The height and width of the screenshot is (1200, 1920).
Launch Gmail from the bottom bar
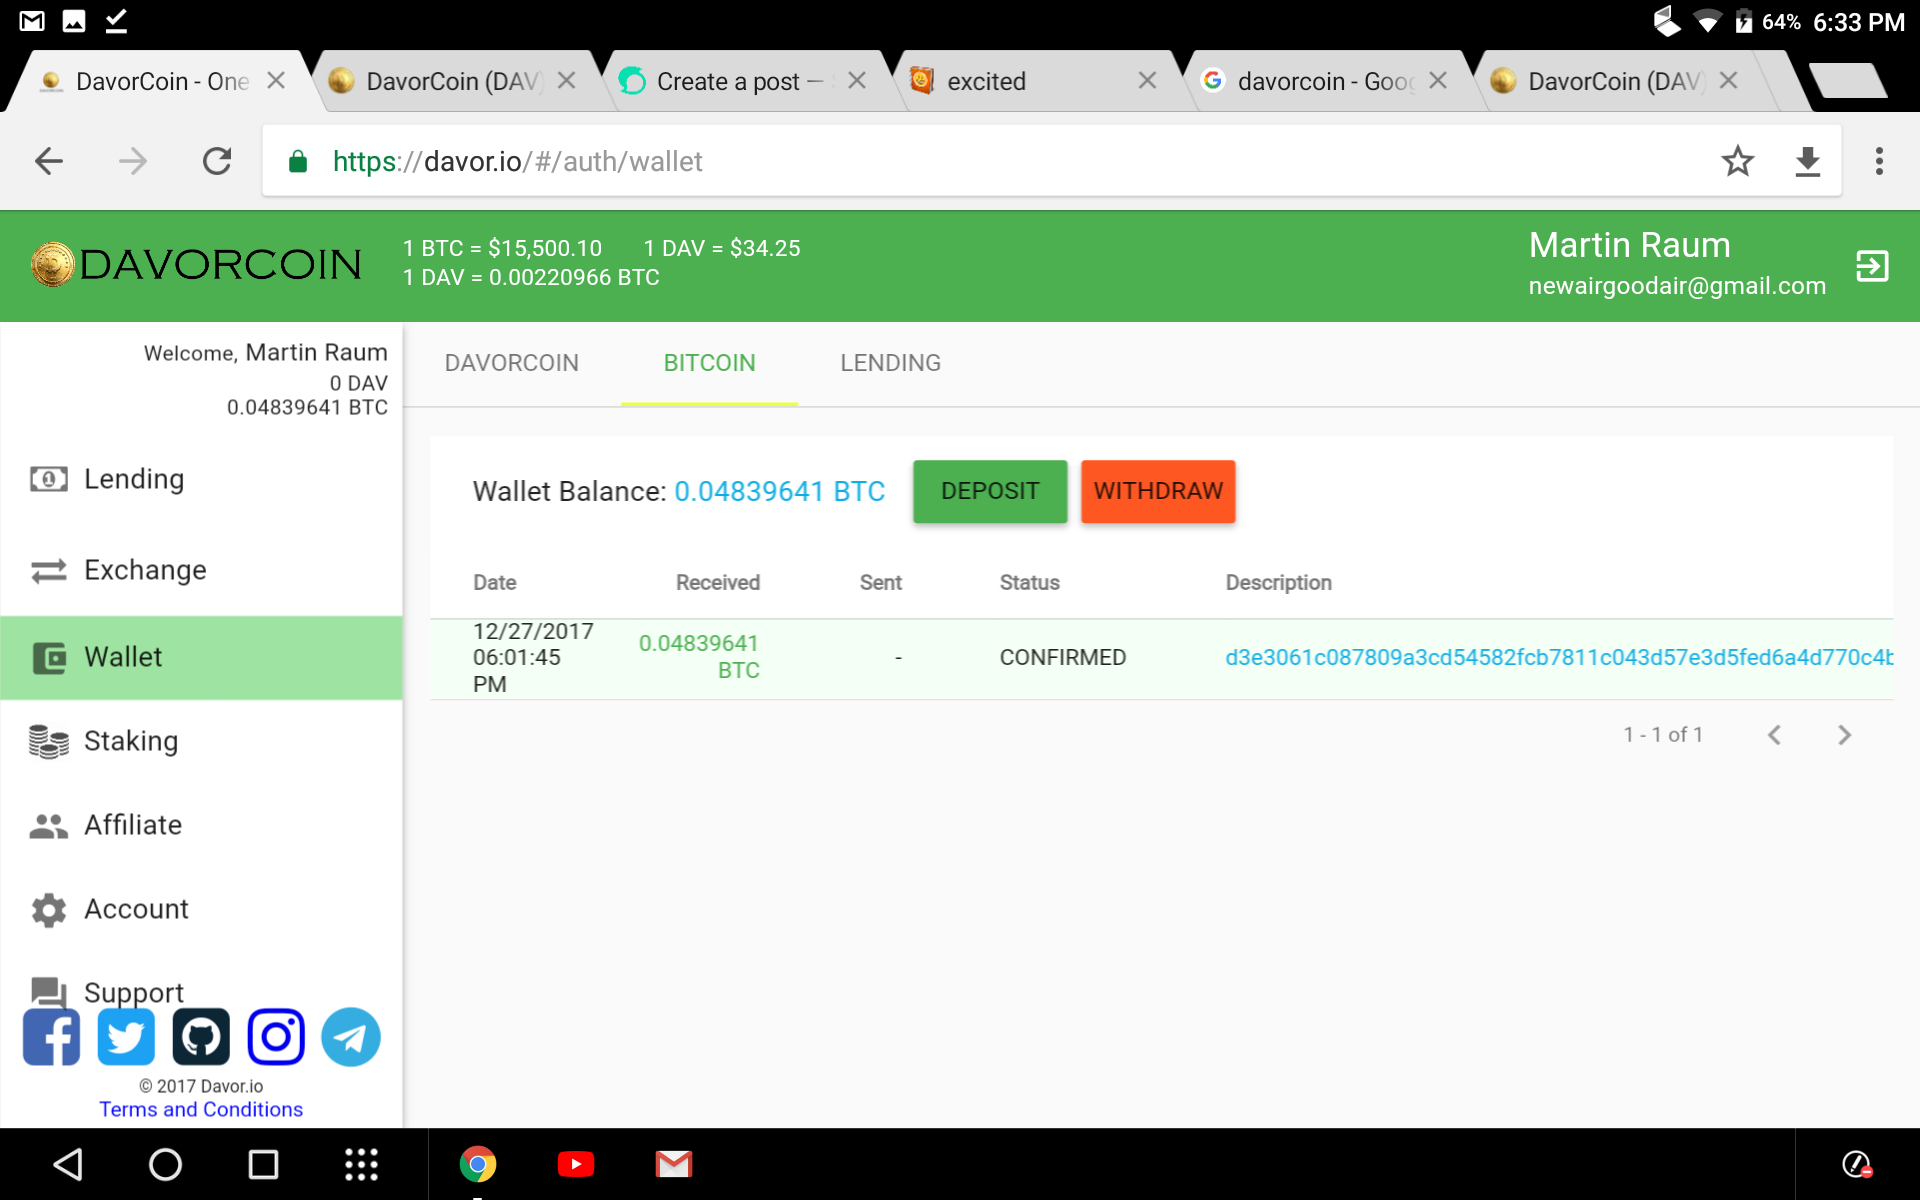tap(674, 1164)
